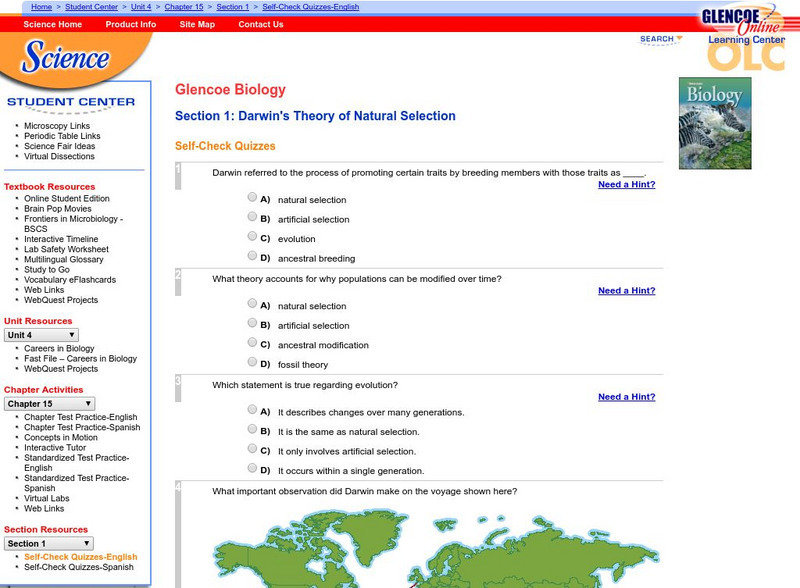Open Frontiers in Microbiology - BSCS
This screenshot has width=800, height=588.
click(73, 224)
